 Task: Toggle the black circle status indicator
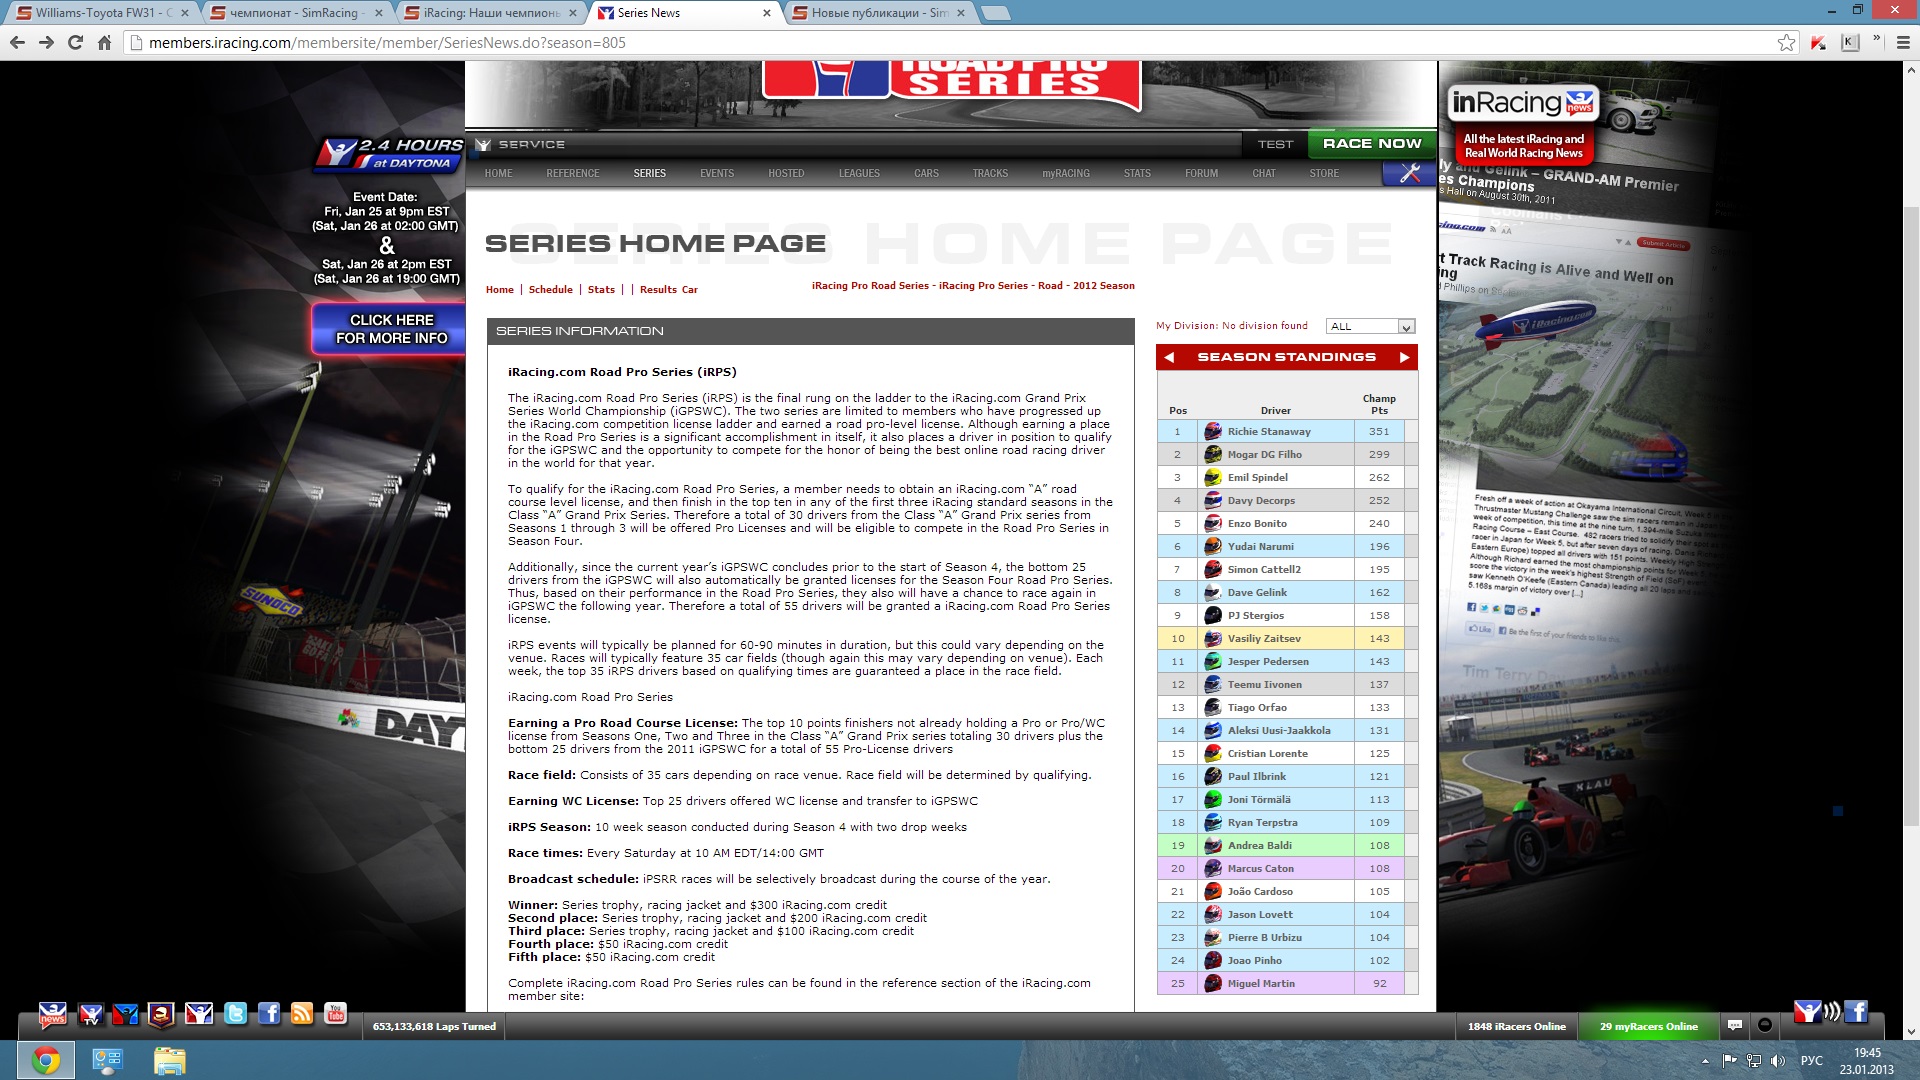click(x=1765, y=1026)
